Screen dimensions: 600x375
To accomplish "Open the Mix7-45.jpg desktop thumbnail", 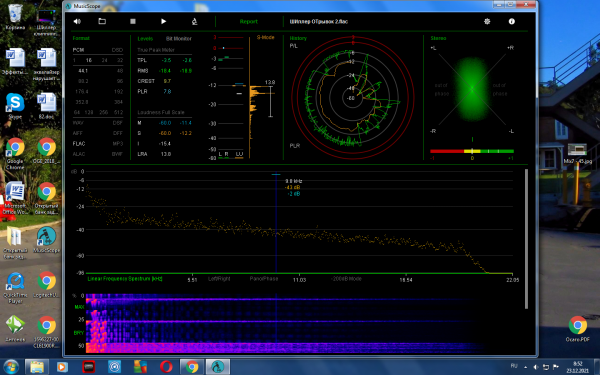I will 577,153.
